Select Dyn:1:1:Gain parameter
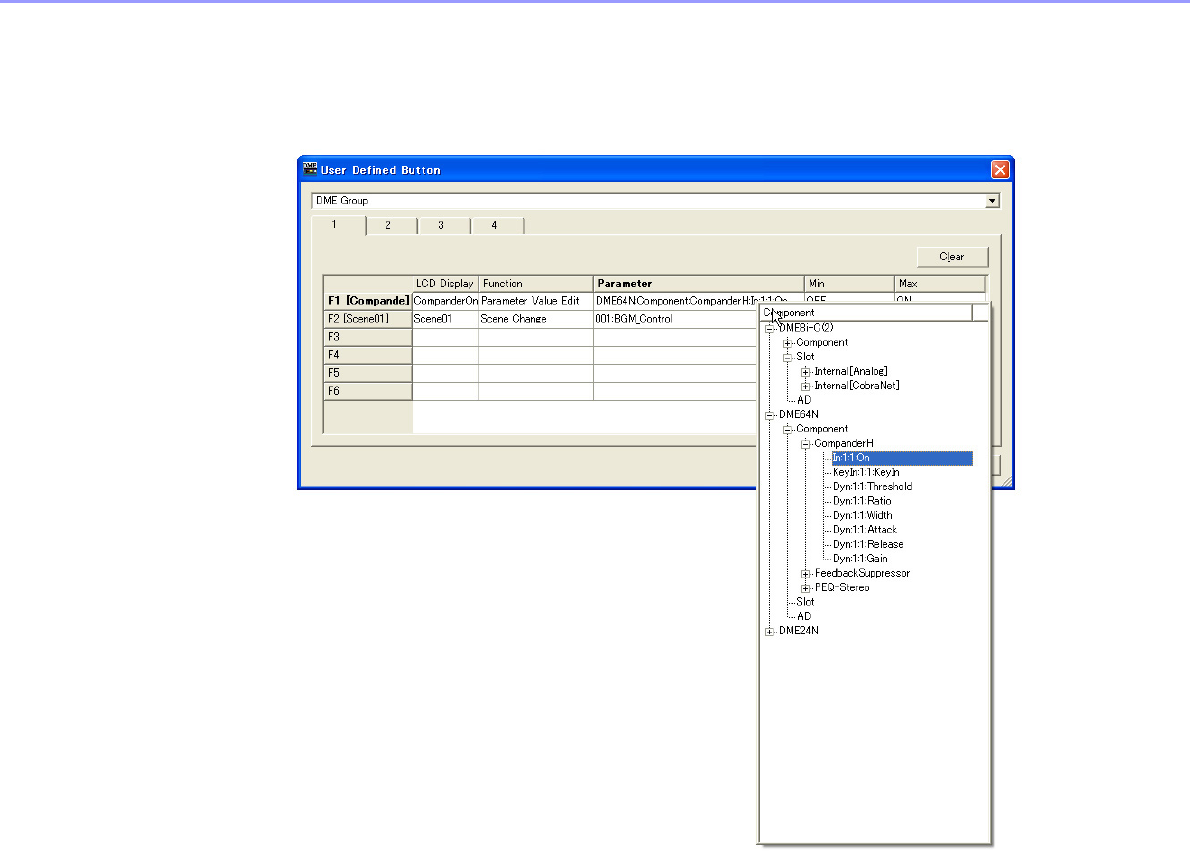Viewport: 1190px width, 856px height. (860, 559)
